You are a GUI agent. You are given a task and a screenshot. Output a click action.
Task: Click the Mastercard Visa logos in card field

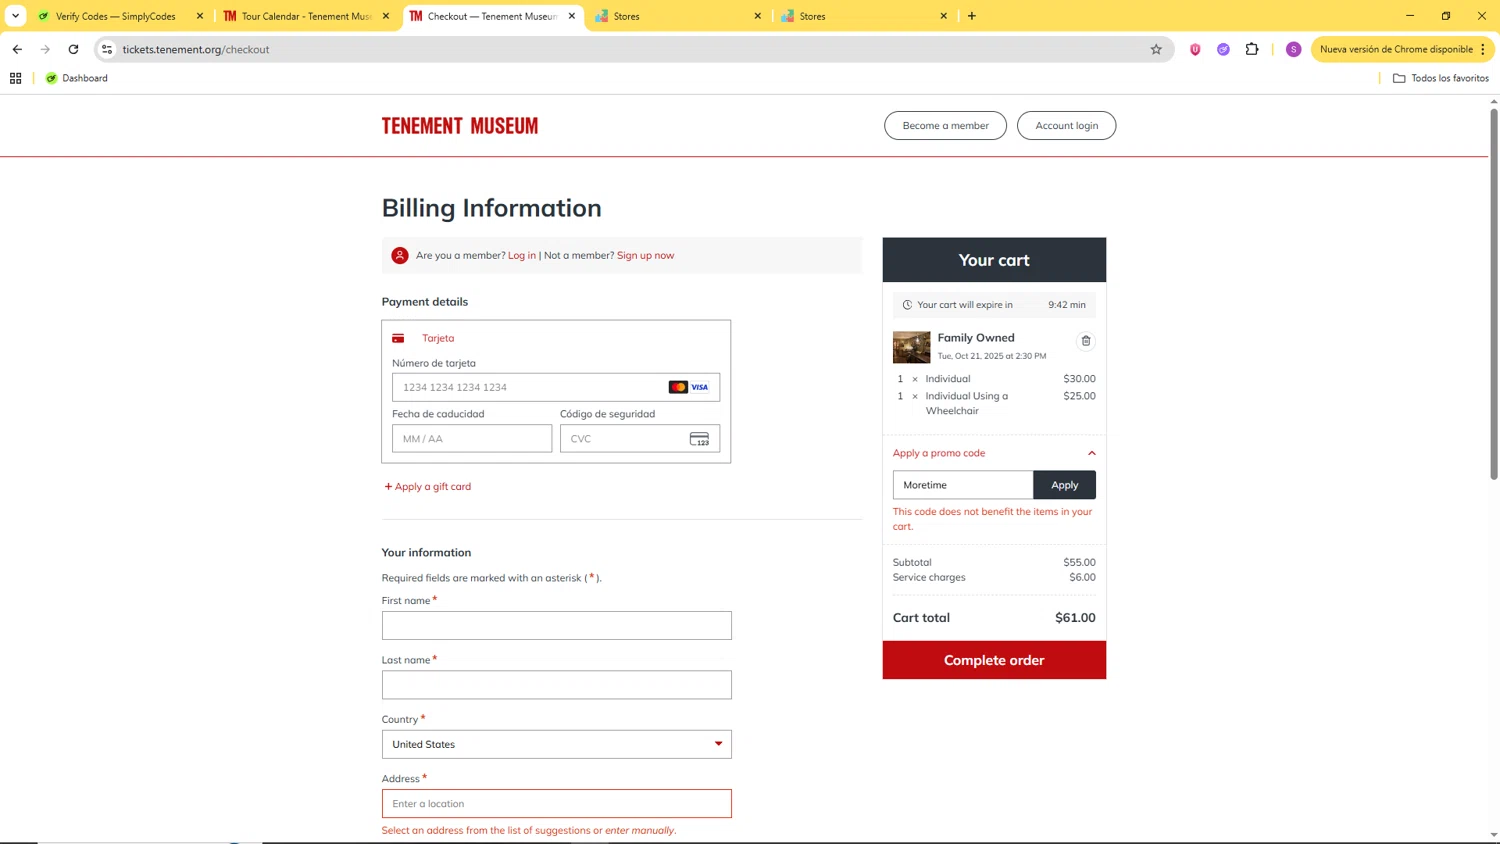pyautogui.click(x=689, y=387)
